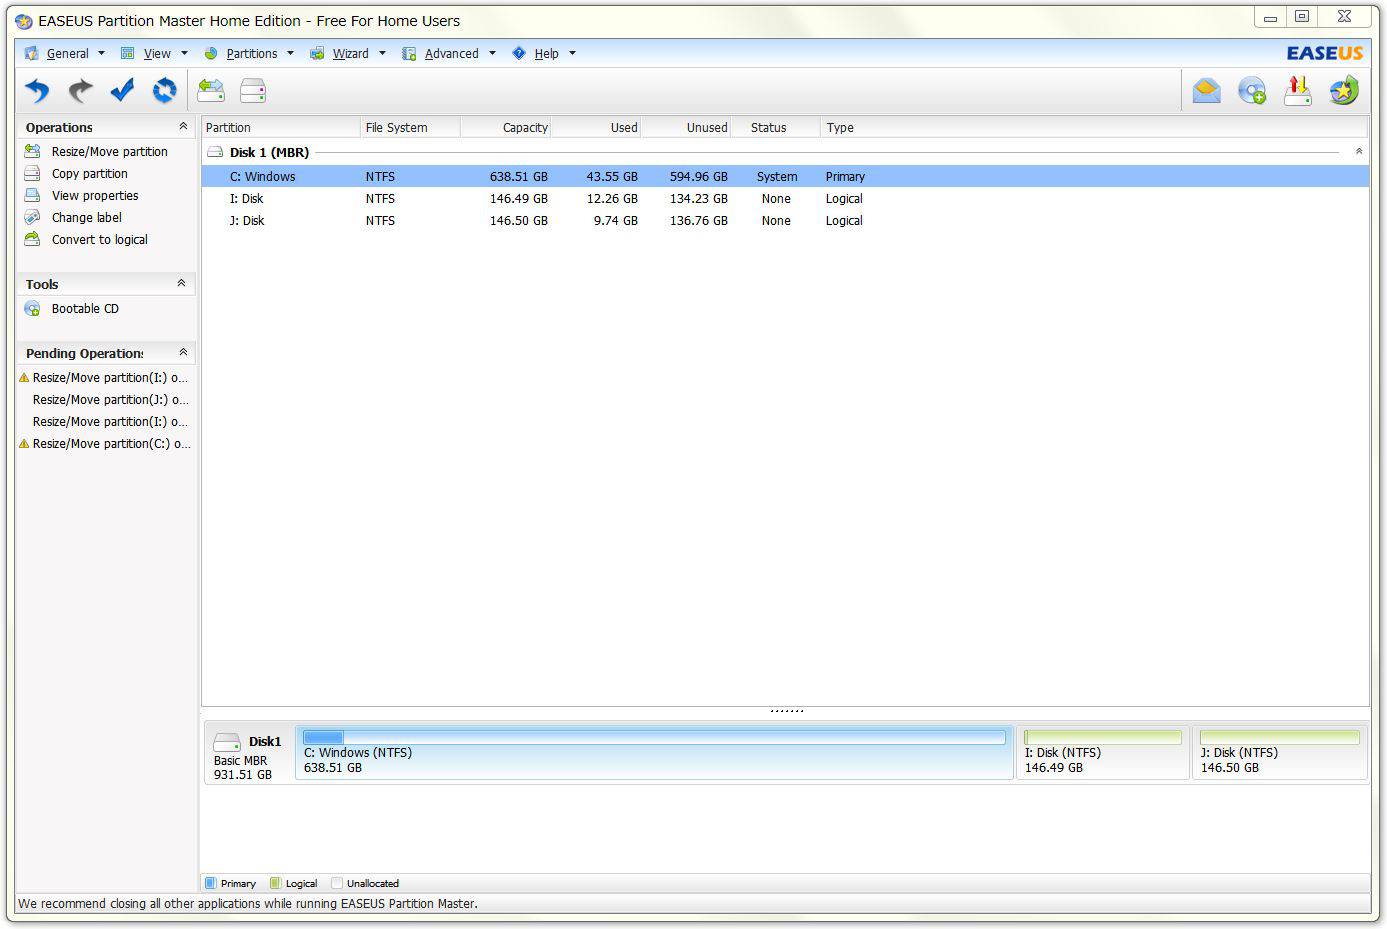The width and height of the screenshot is (1387, 929).
Task: Click the EASEUS logo
Action: [x=1324, y=53]
